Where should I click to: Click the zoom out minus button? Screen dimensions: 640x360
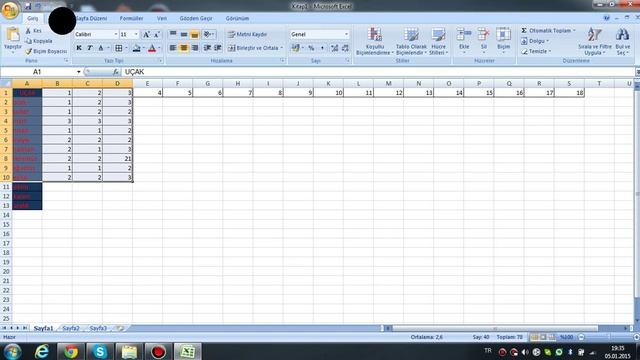tap(581, 337)
